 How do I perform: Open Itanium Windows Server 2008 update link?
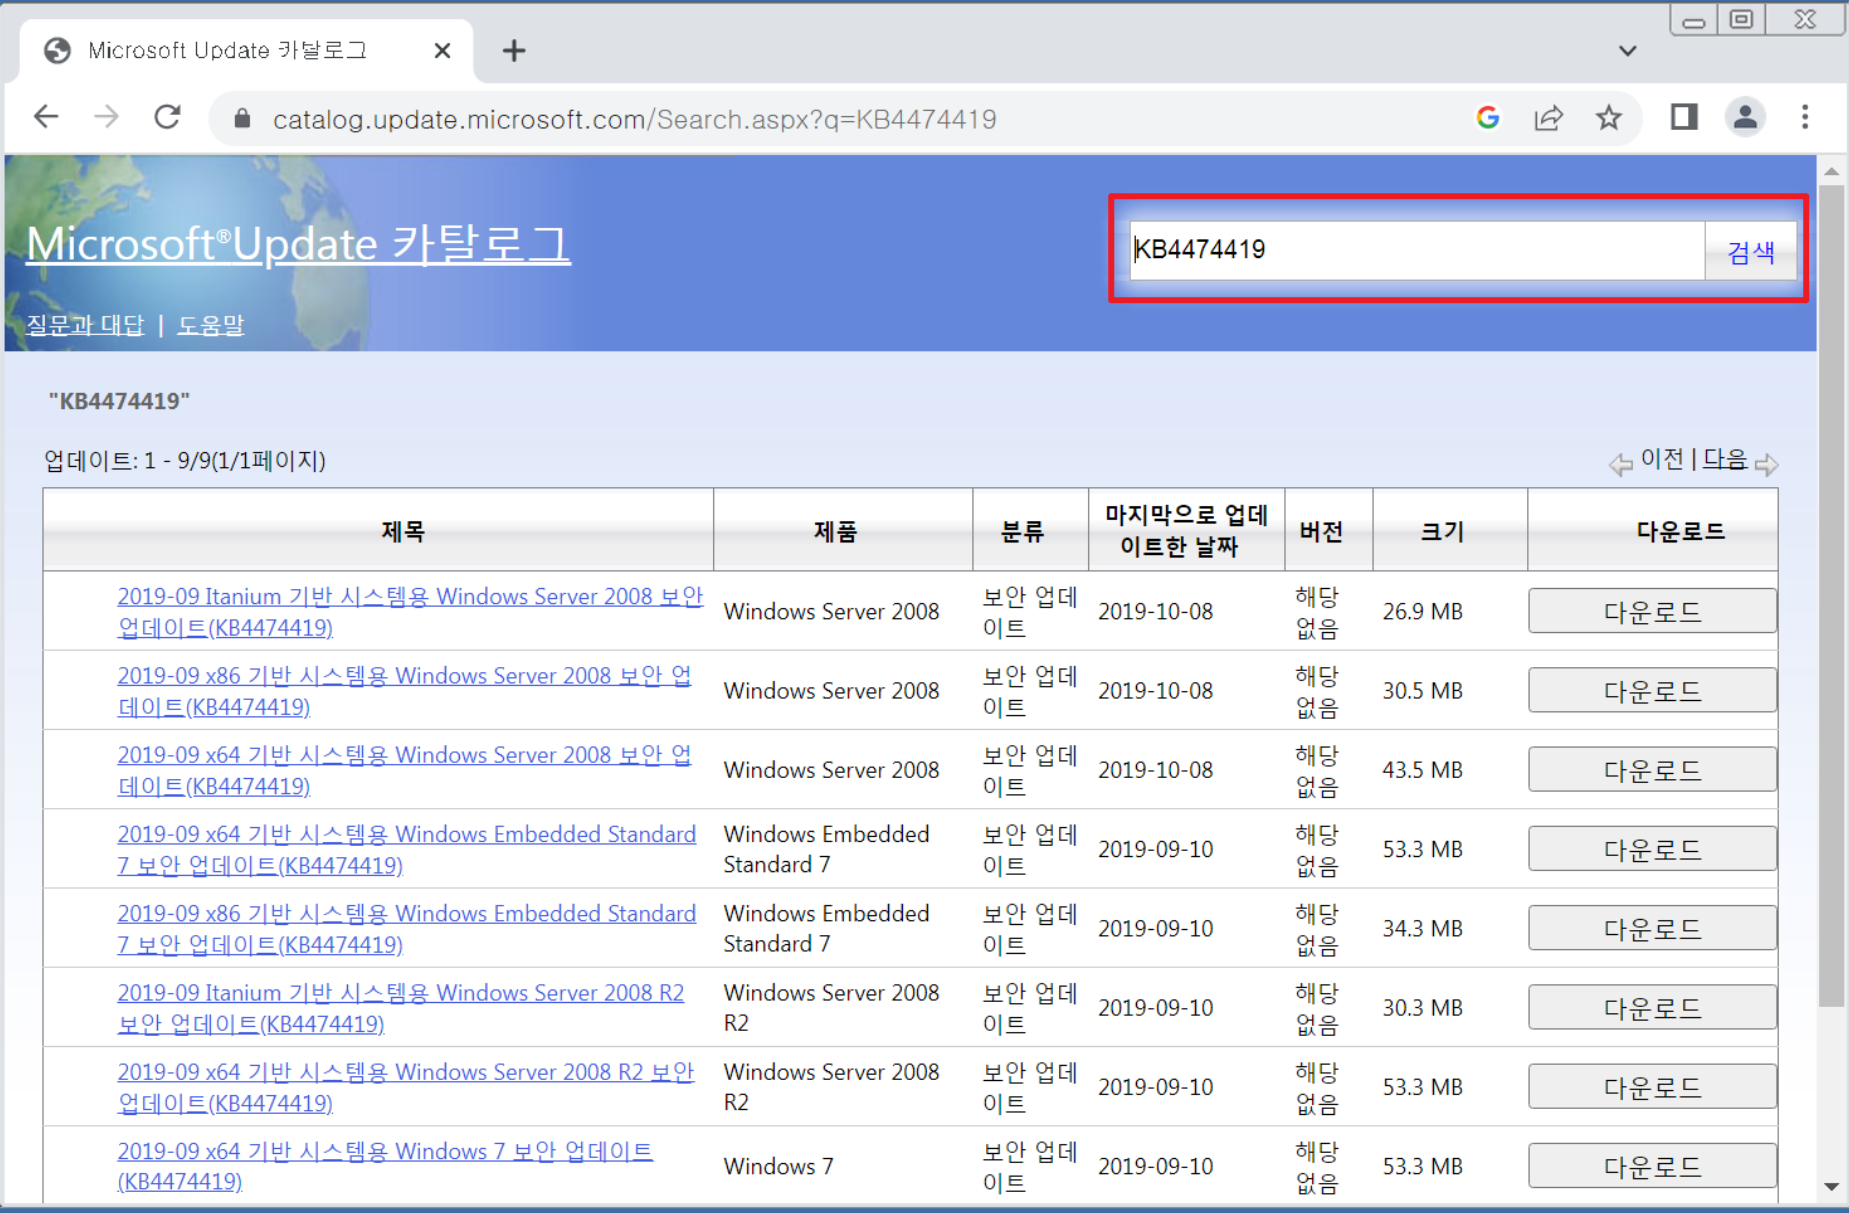click(x=410, y=611)
